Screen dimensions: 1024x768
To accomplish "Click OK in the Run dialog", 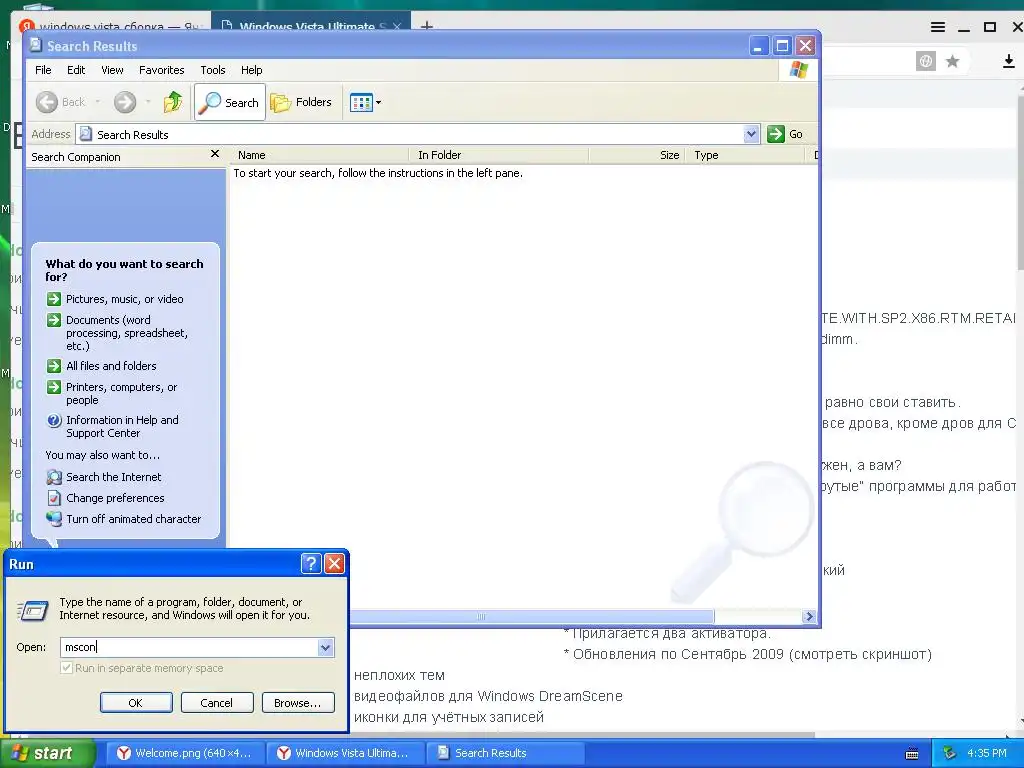I will coord(136,703).
